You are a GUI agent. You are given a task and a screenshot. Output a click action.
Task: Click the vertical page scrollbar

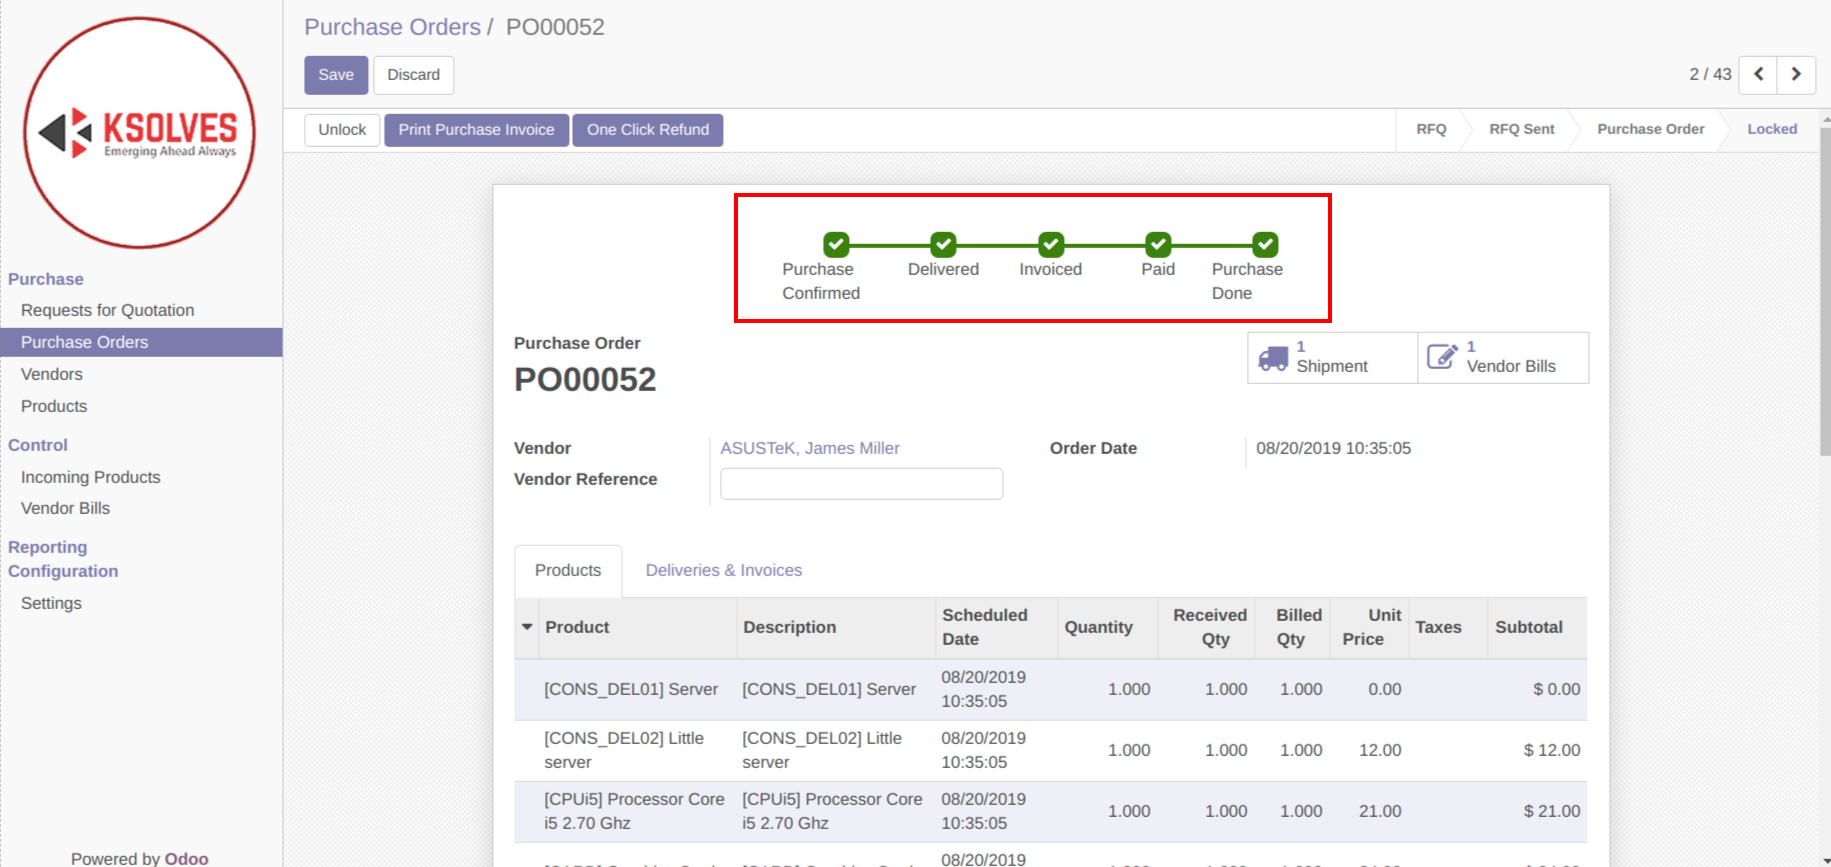(1824, 300)
